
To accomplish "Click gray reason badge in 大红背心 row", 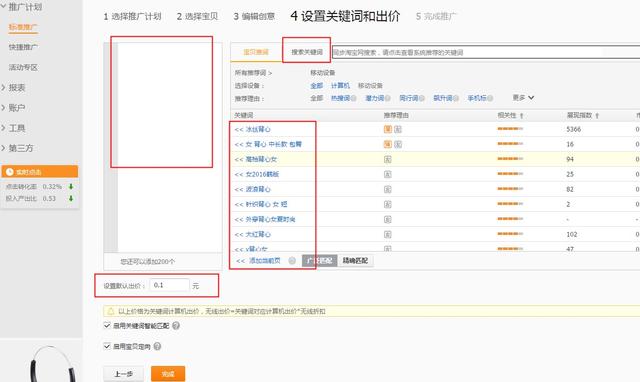I will click(x=388, y=234).
